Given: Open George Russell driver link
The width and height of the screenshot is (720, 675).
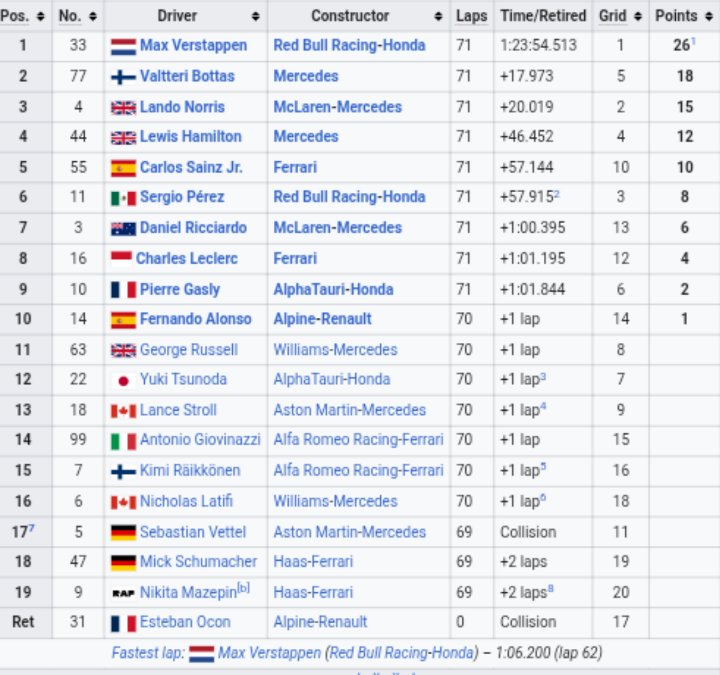Looking at the screenshot, I should pos(189,350).
